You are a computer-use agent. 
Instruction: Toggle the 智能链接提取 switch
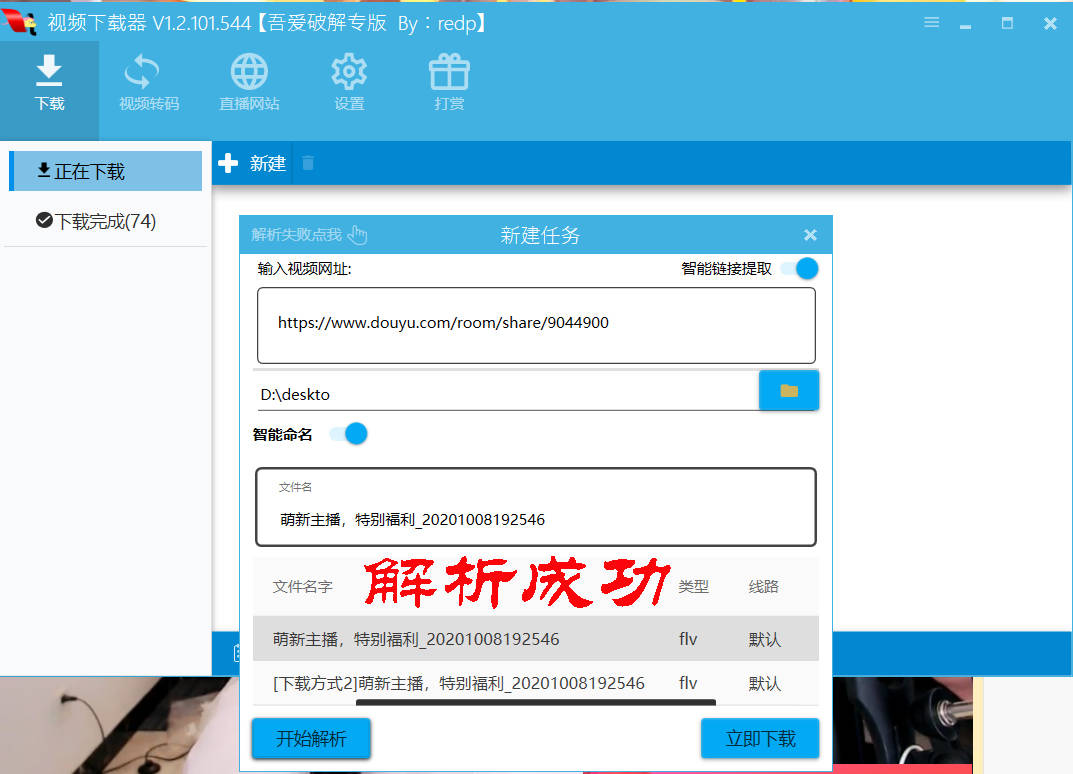[799, 268]
